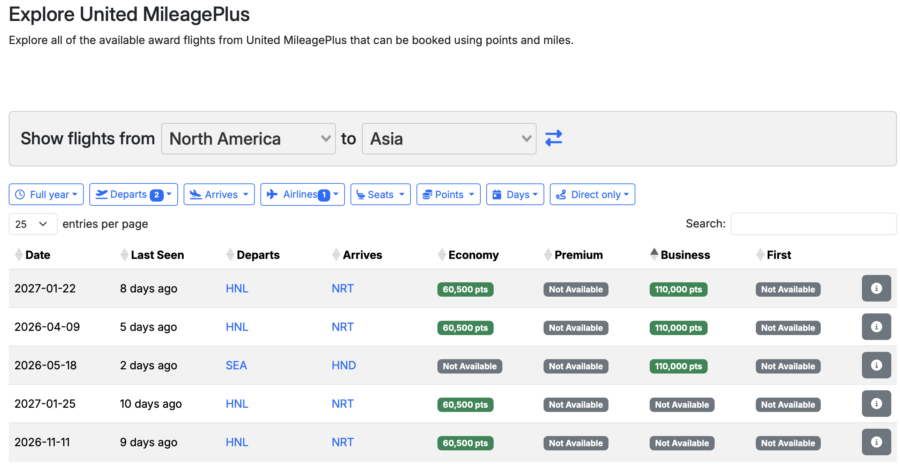The height and width of the screenshot is (464, 900).
Task: Open the Full year filter dropdown
Action: (46, 195)
